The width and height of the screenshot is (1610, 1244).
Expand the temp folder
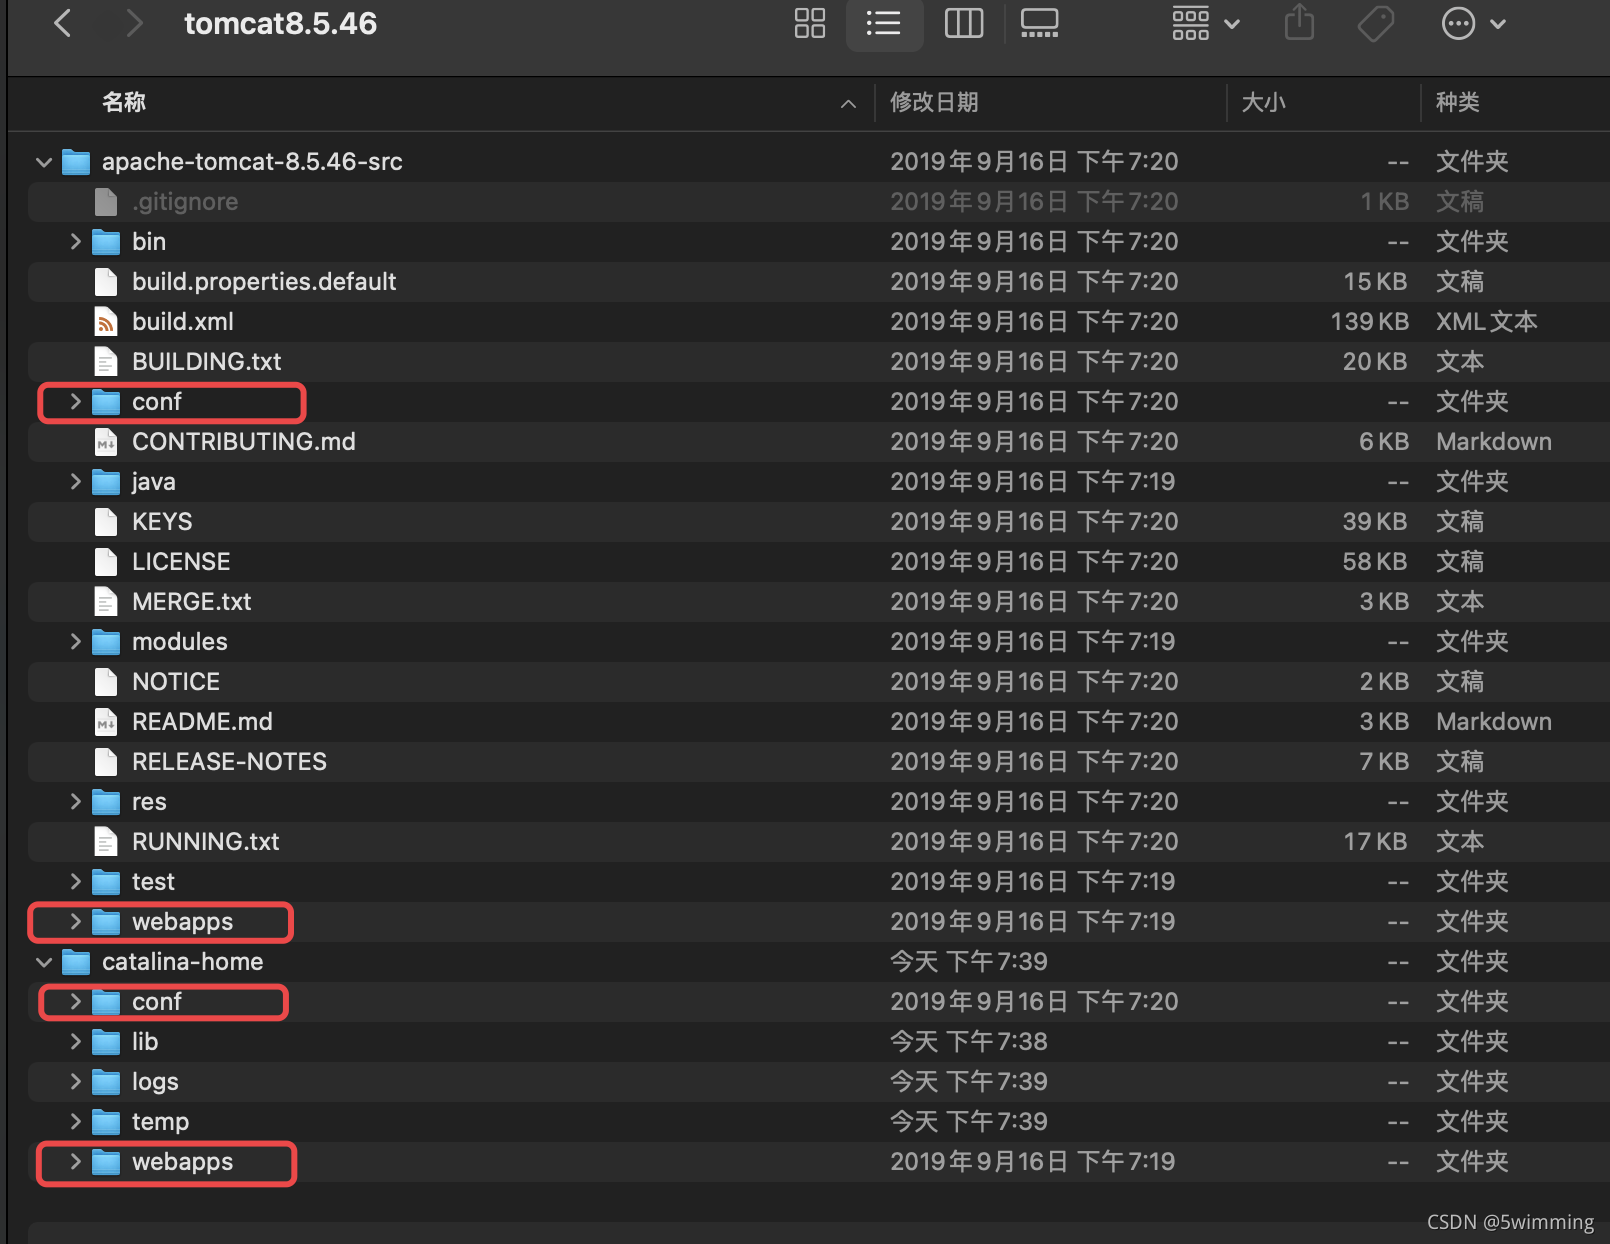[75, 1121]
